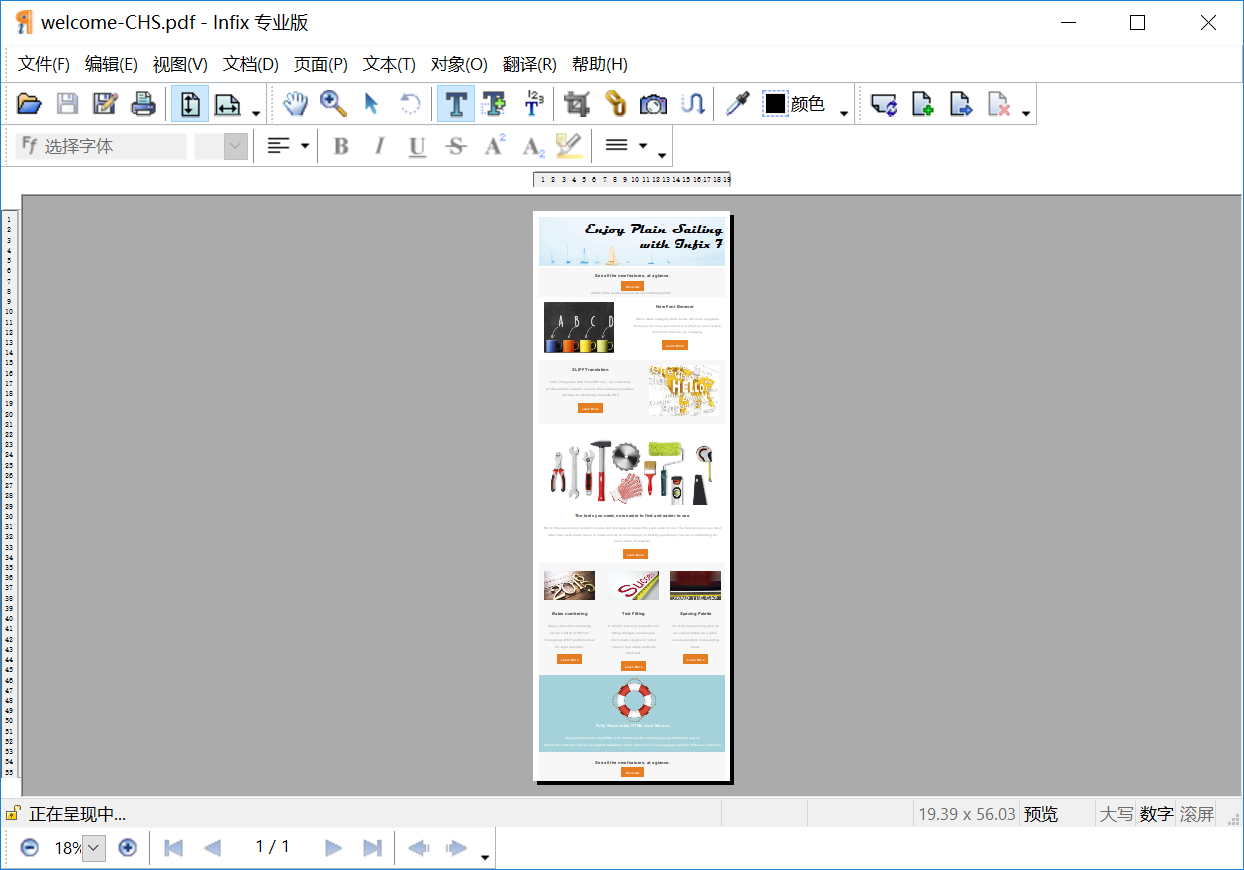Toggle the Text edit T tool
The image size is (1244, 870).
[456, 104]
